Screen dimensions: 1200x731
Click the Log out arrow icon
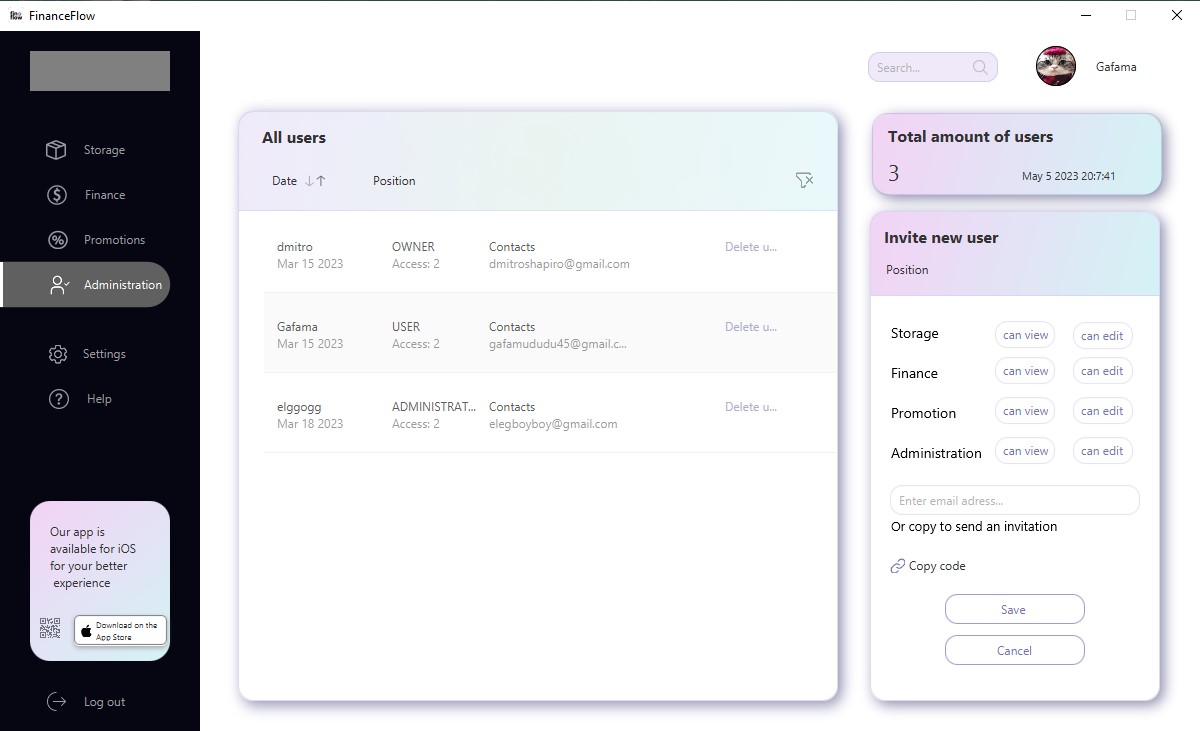point(57,701)
